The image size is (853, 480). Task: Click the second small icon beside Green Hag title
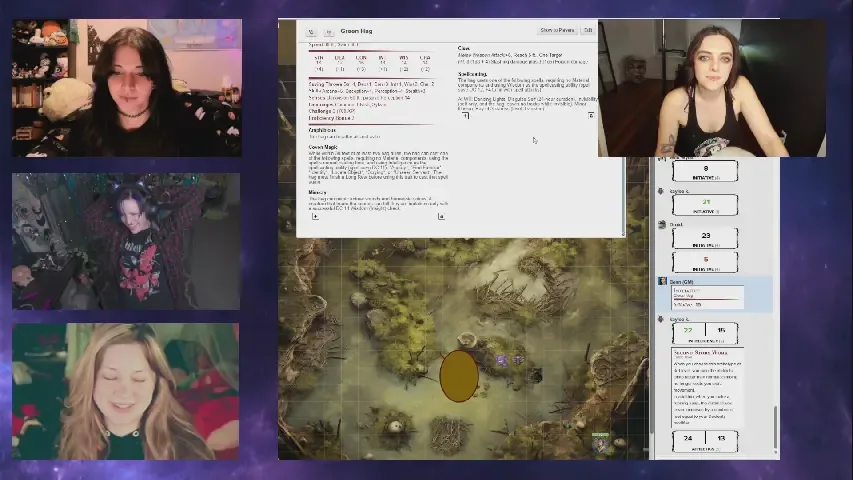pos(327,31)
